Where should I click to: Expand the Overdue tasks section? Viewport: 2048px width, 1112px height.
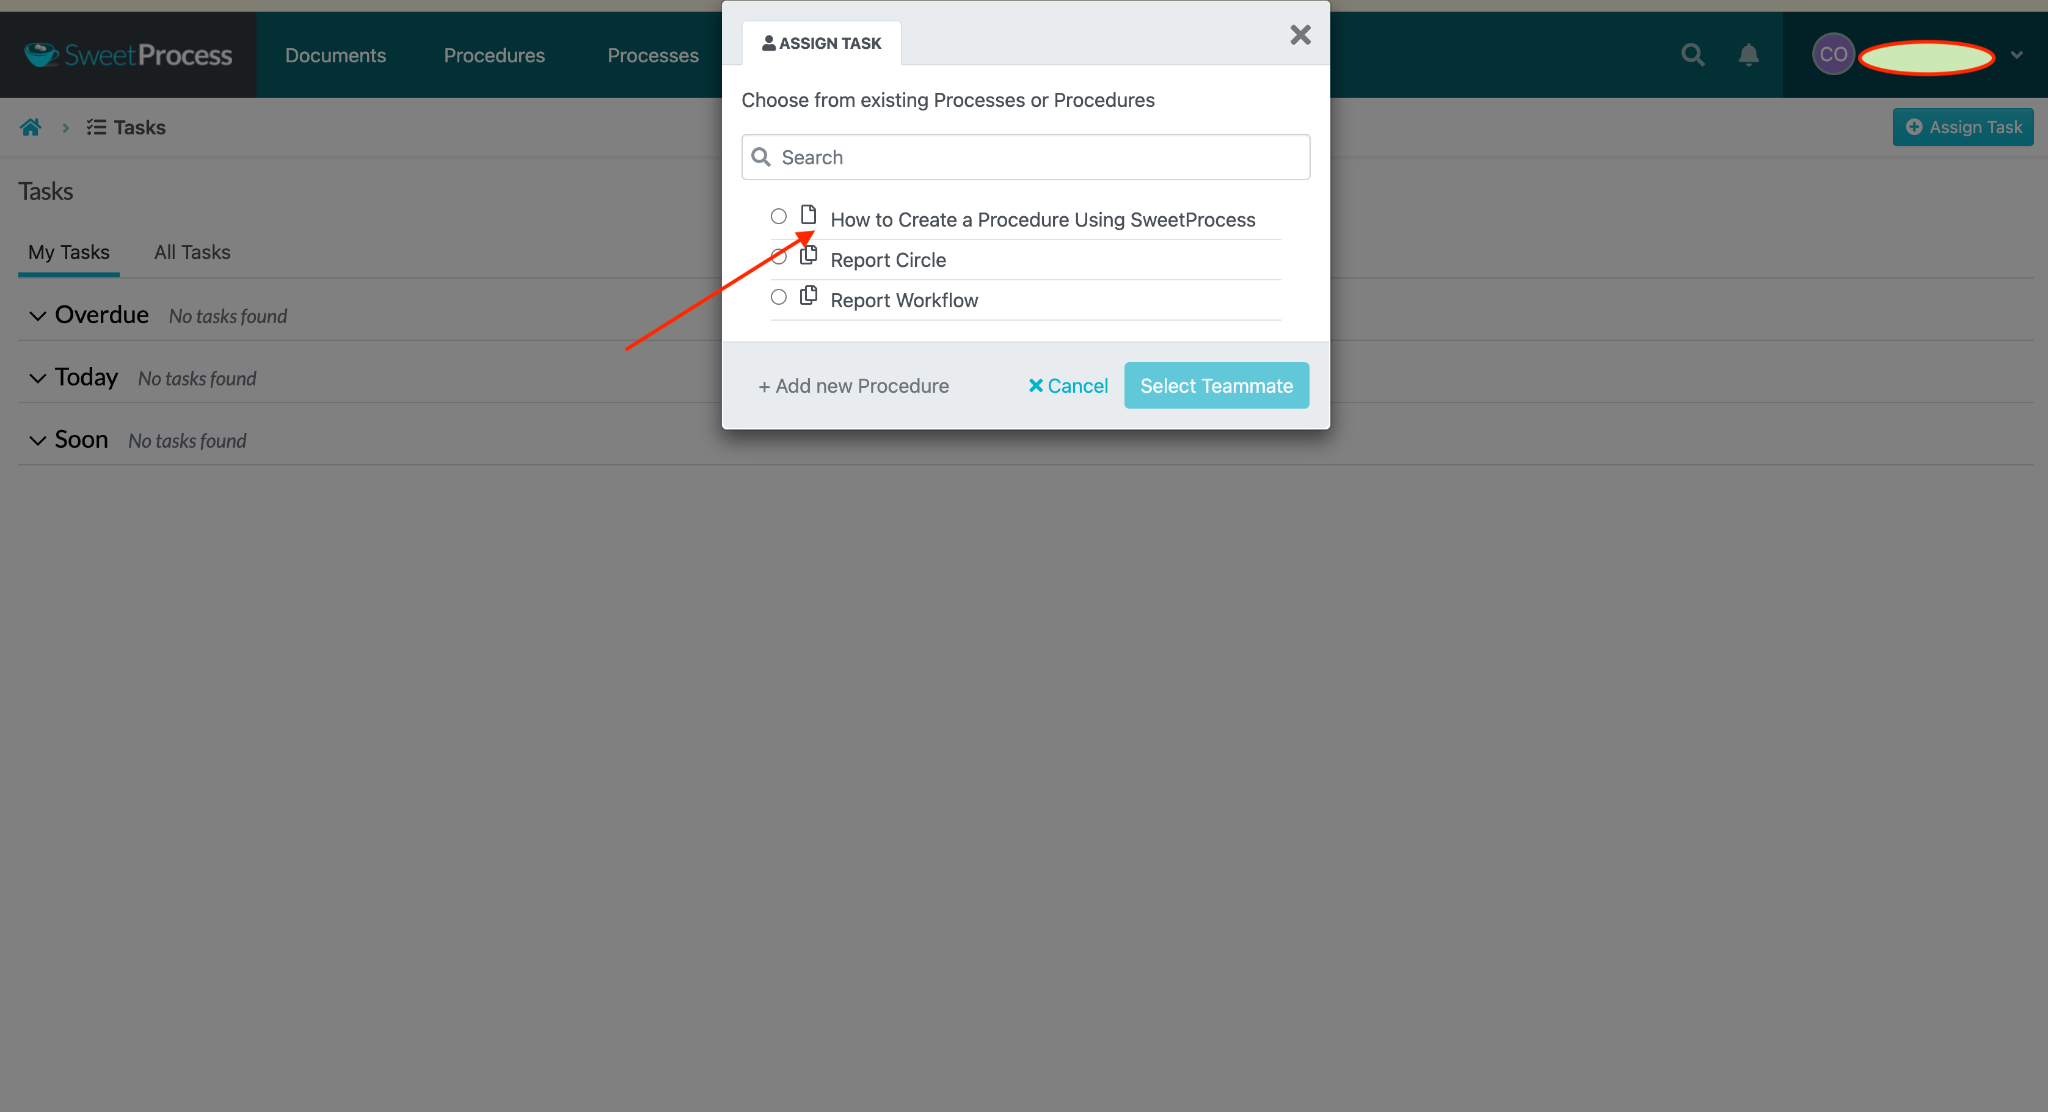[38, 315]
